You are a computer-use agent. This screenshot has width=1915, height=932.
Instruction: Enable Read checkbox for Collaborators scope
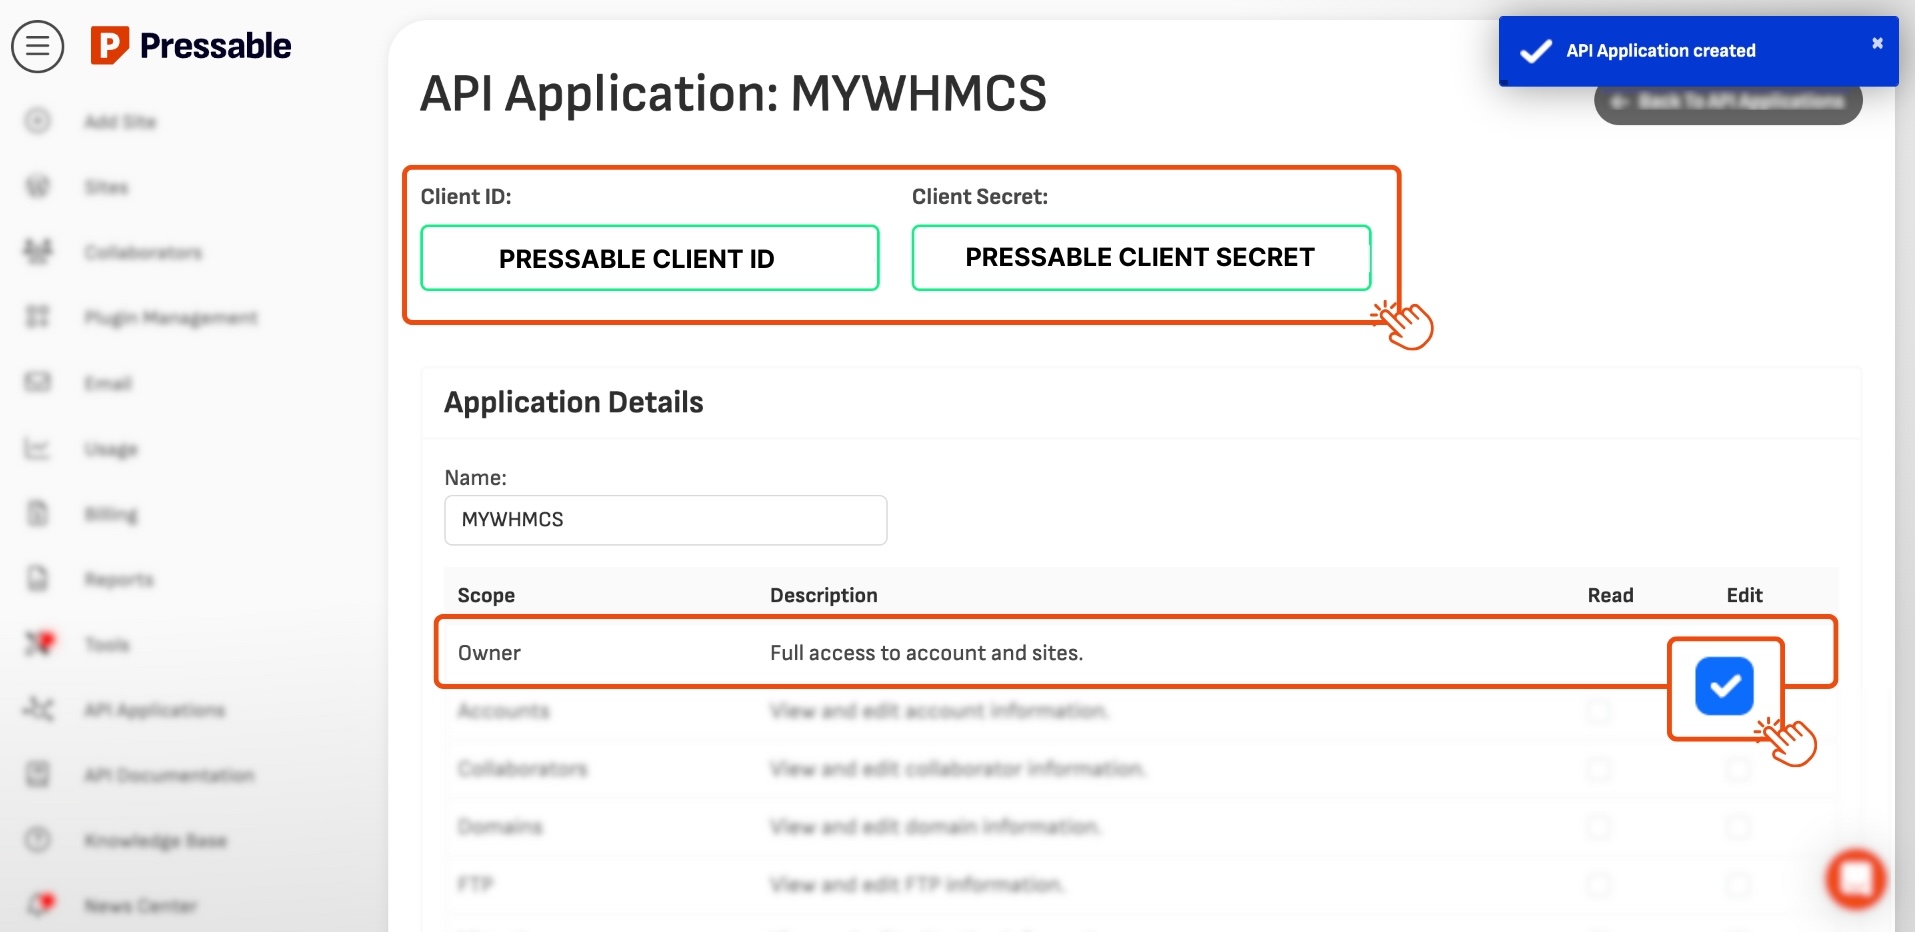pos(1598,769)
